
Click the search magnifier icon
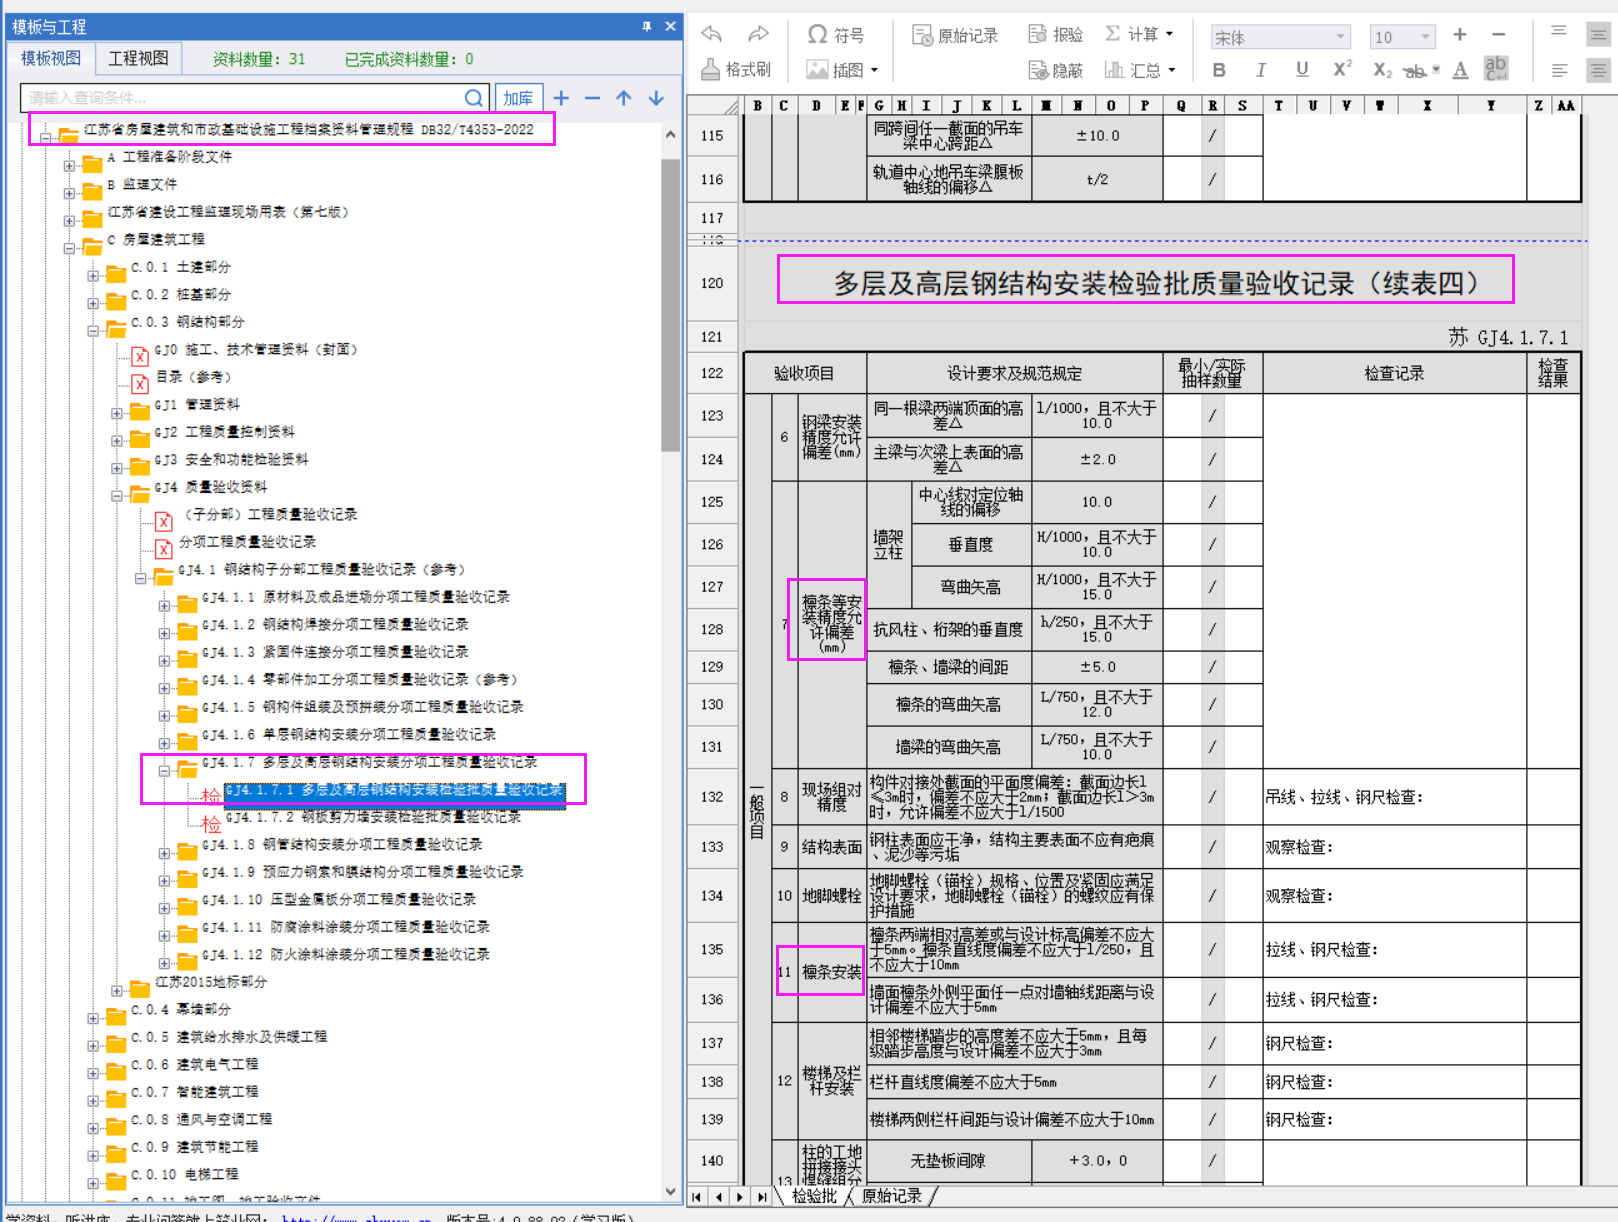474,98
